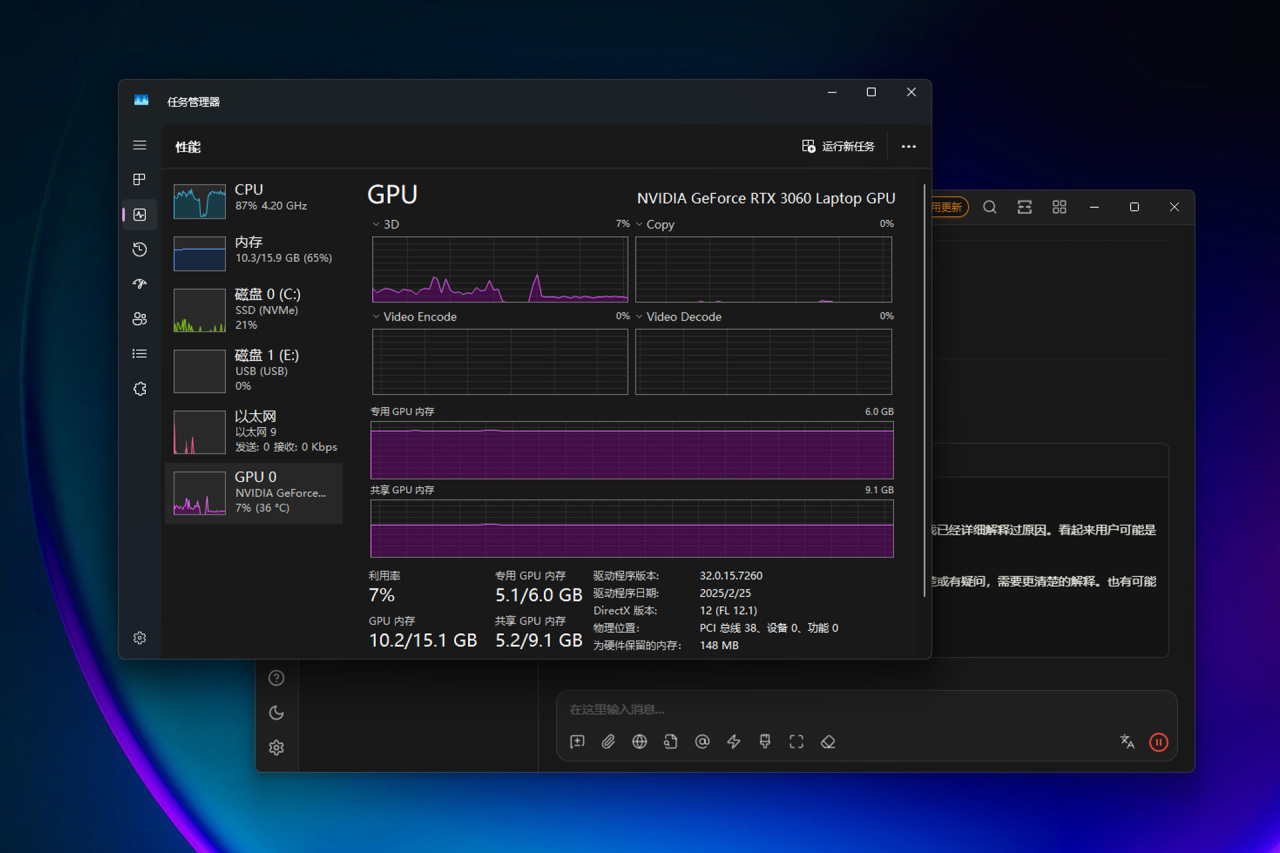Click the orange update badge in chat window
Screen dimensions: 1280x853
pos(948,207)
